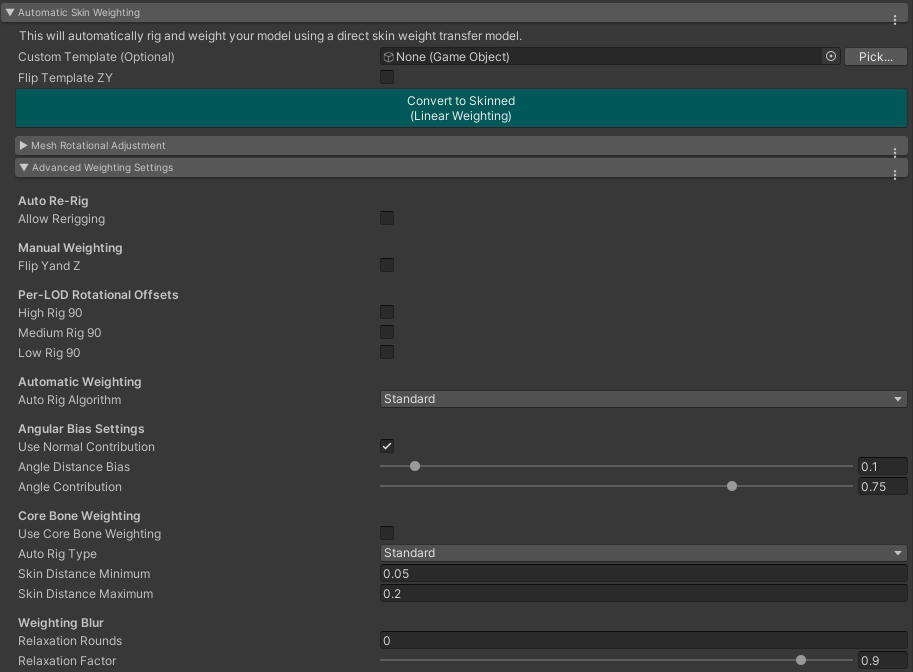Enable Allow Rerigging checkbox

387,218
